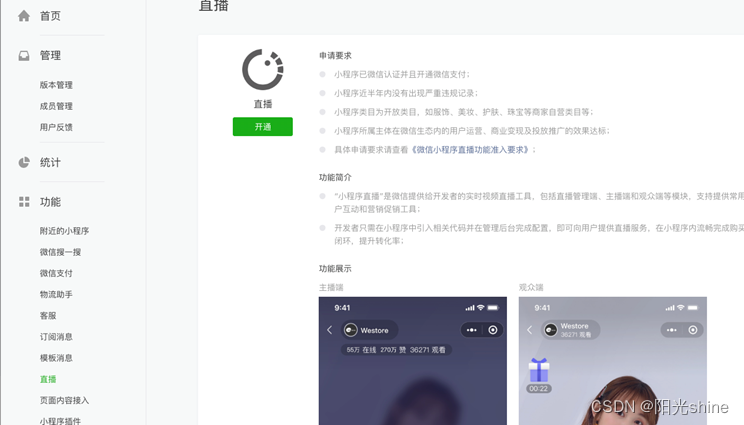Tap the gift box icon in 观众端 preview

(x=539, y=370)
